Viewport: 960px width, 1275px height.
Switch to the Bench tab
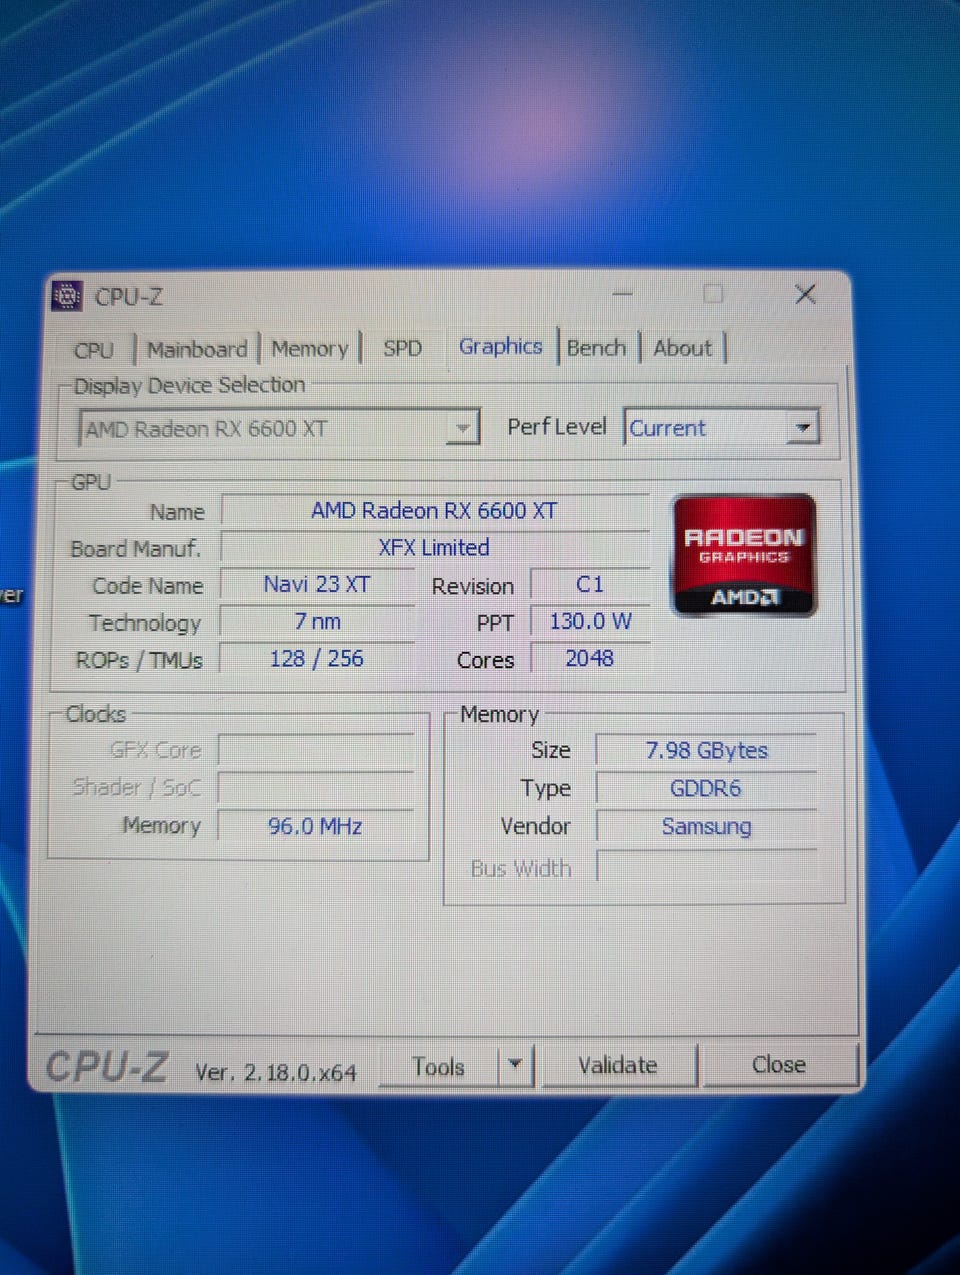click(x=597, y=348)
